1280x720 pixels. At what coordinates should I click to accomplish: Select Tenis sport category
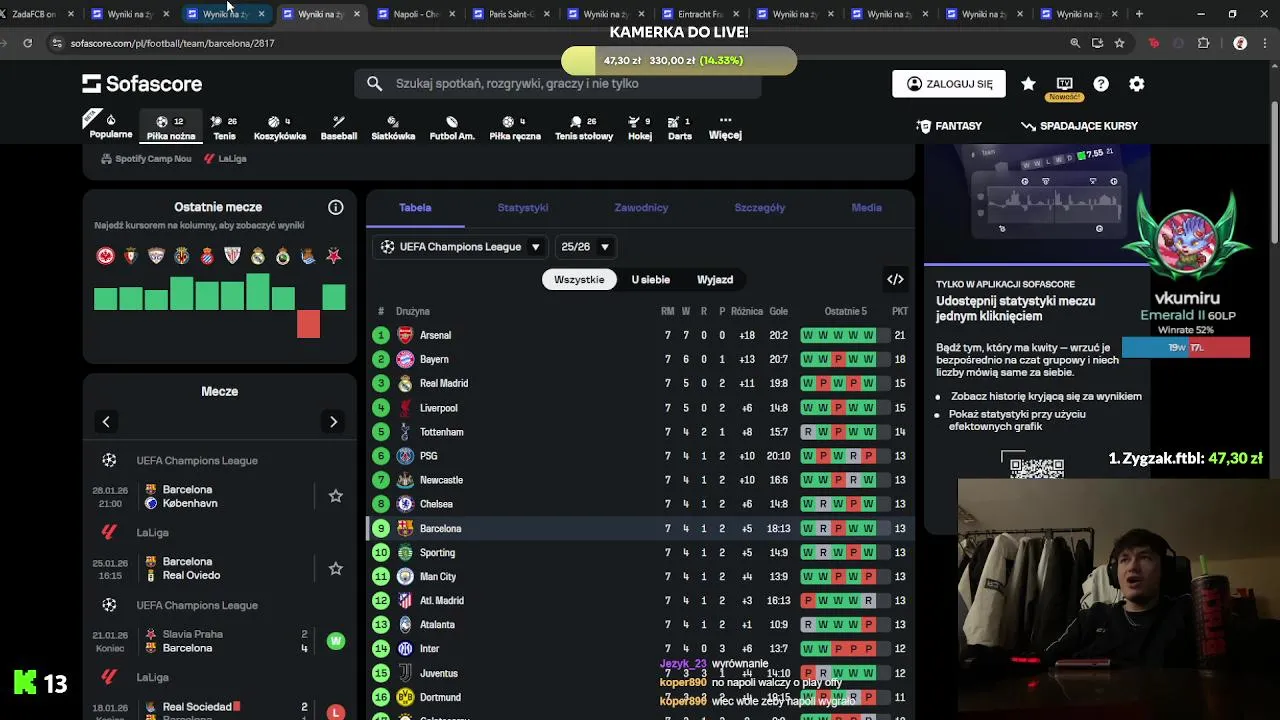coord(224,128)
